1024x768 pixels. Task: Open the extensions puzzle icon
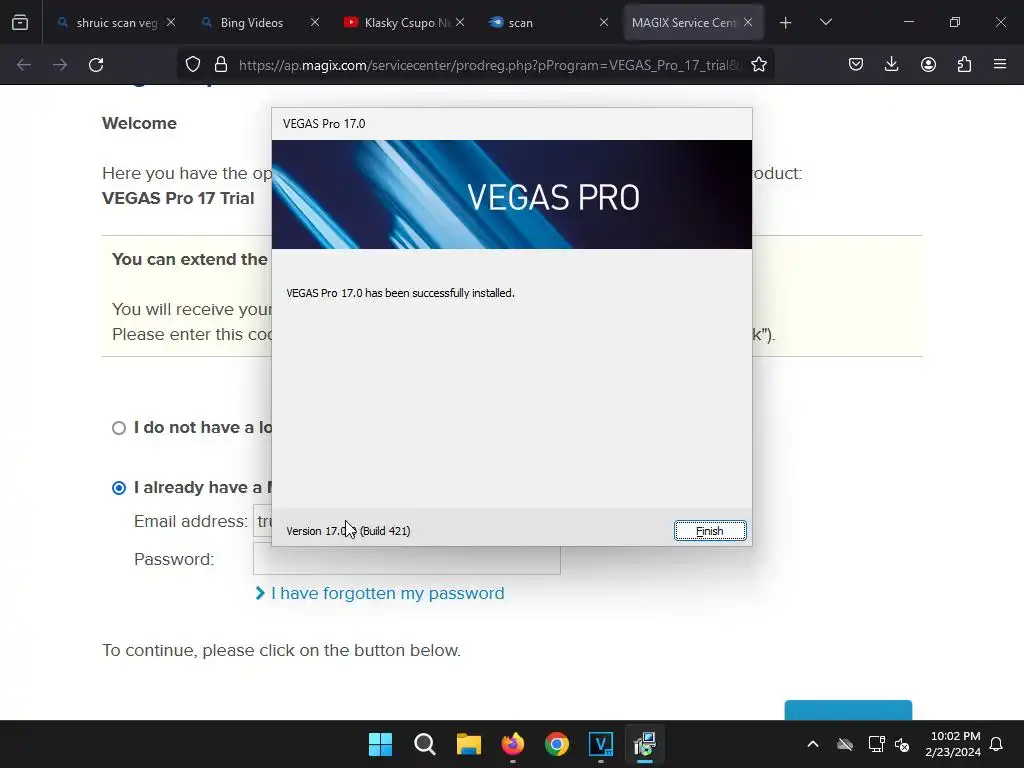pos(964,64)
